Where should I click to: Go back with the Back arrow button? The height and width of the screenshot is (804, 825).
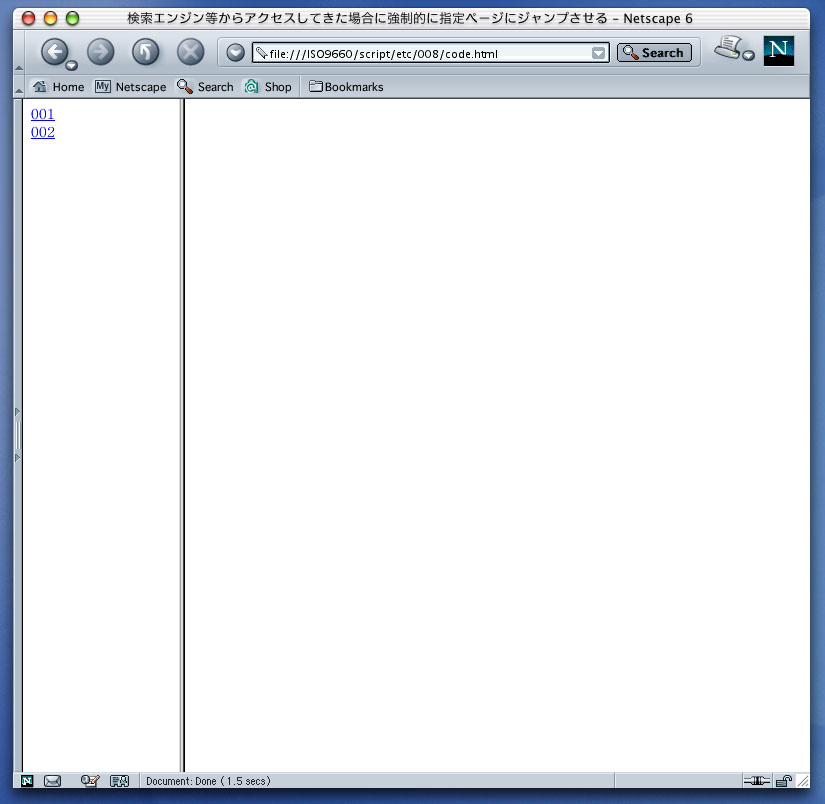pyautogui.click(x=54, y=52)
